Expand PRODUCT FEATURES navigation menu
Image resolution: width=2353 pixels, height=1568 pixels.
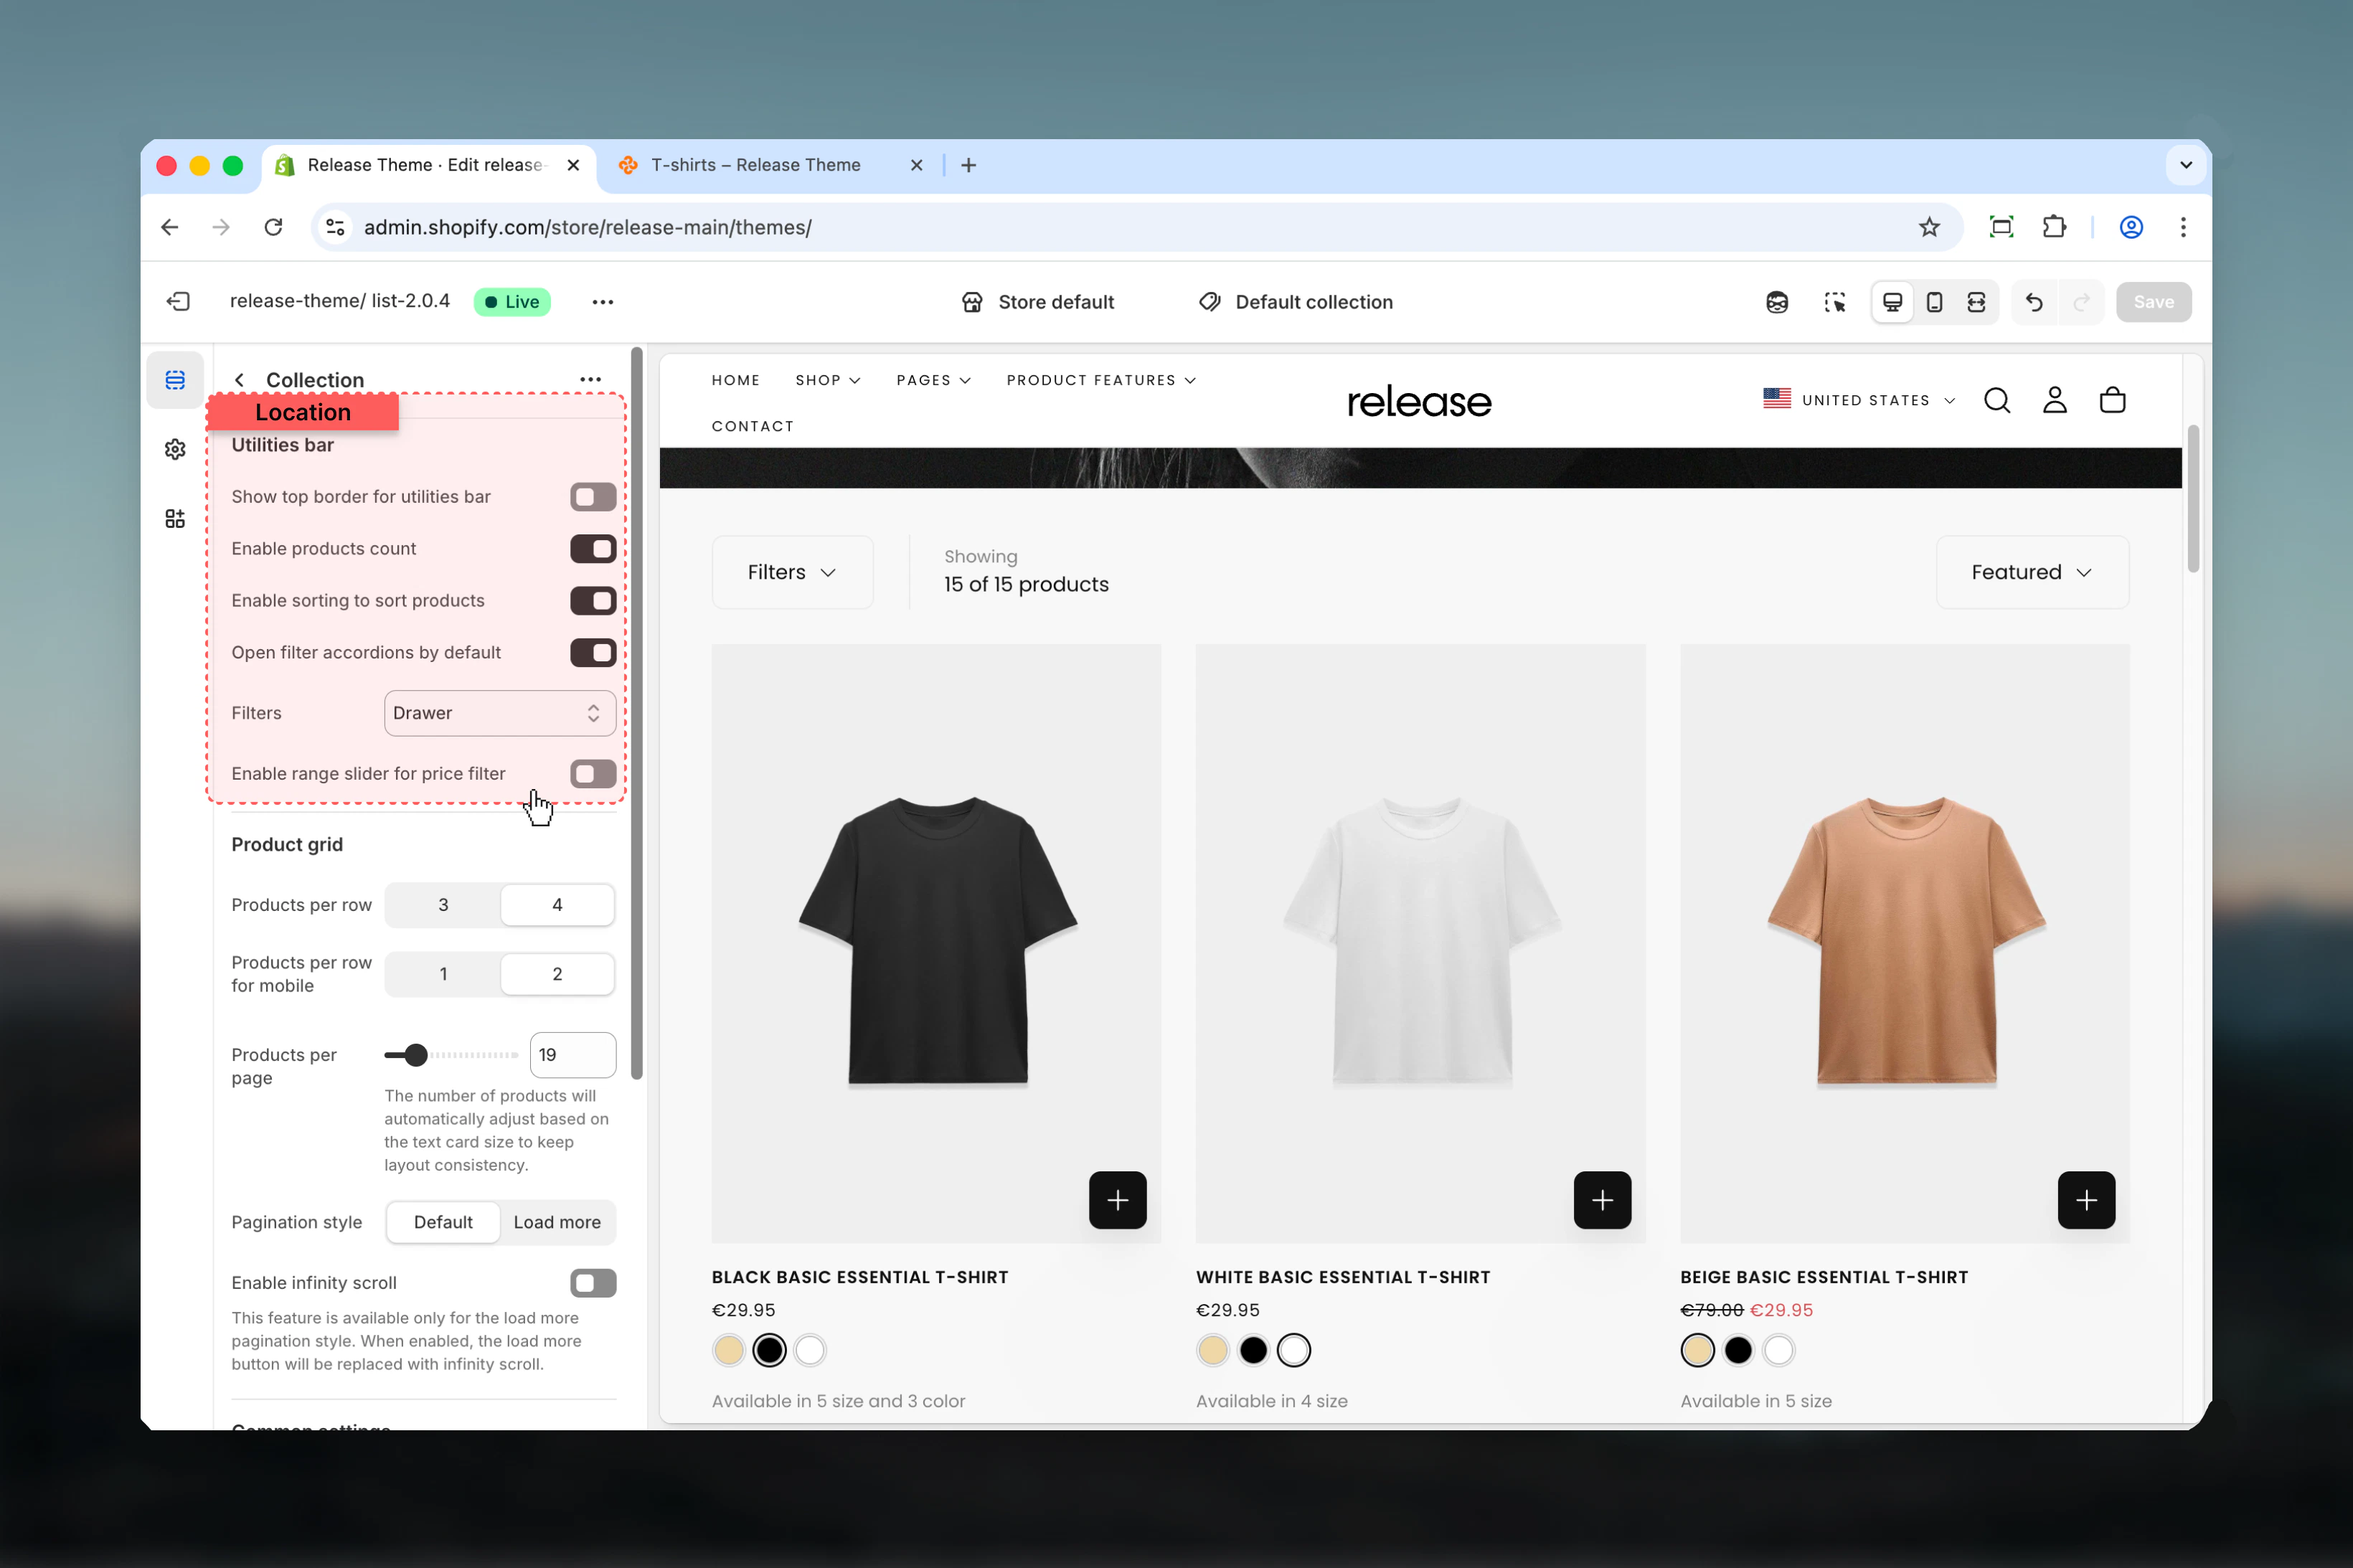1101,380
